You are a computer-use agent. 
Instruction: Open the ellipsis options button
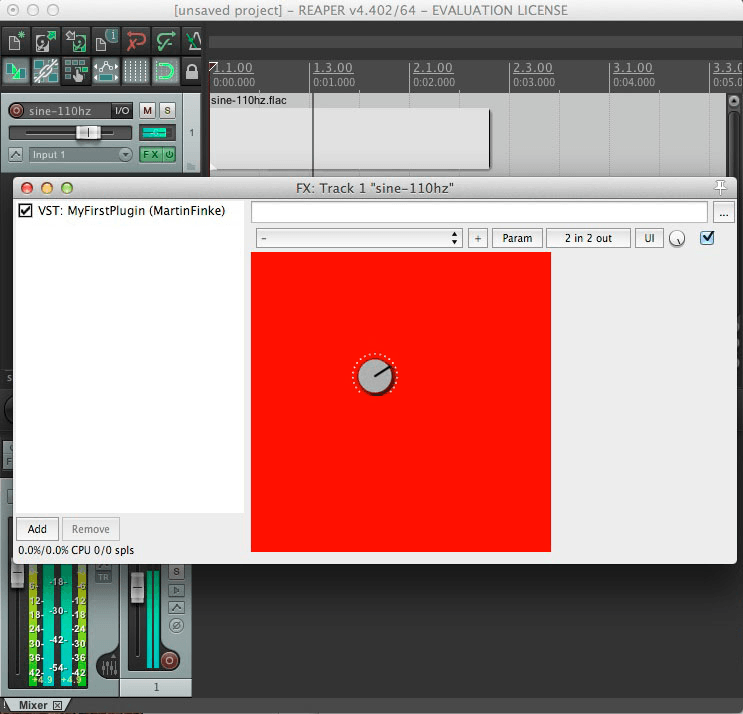[724, 212]
